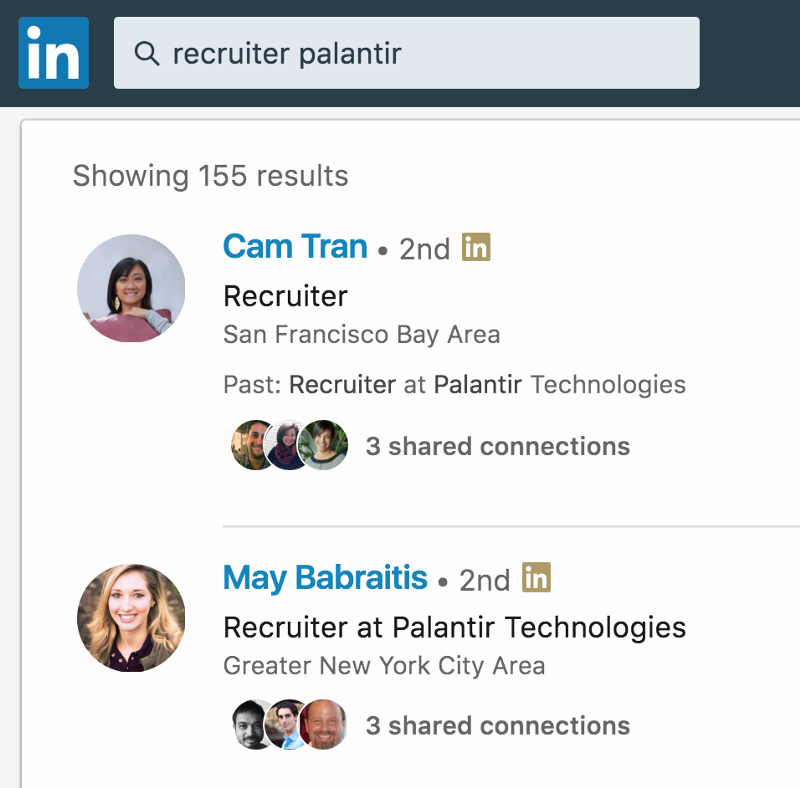Viewport: 800px width, 788px height.
Task: Click the Recruiter at Palantir Technologies headline
Action: coord(455,627)
